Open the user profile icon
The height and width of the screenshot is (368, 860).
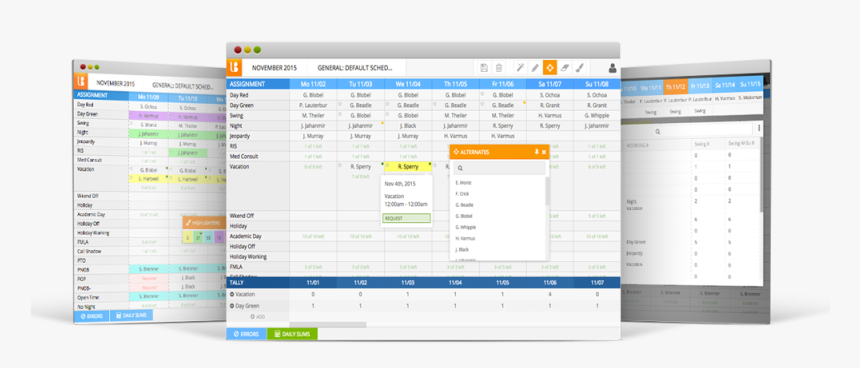[x=613, y=68]
